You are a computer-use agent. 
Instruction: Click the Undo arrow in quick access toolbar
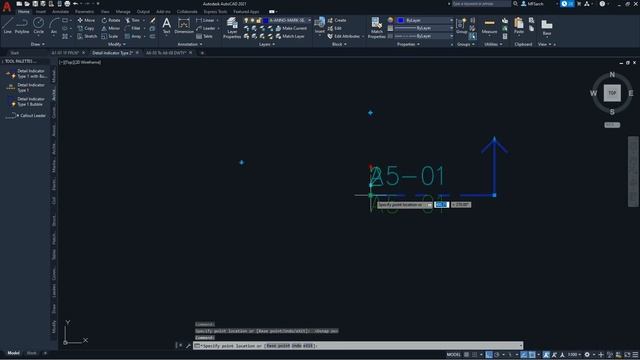[x=76, y=4]
